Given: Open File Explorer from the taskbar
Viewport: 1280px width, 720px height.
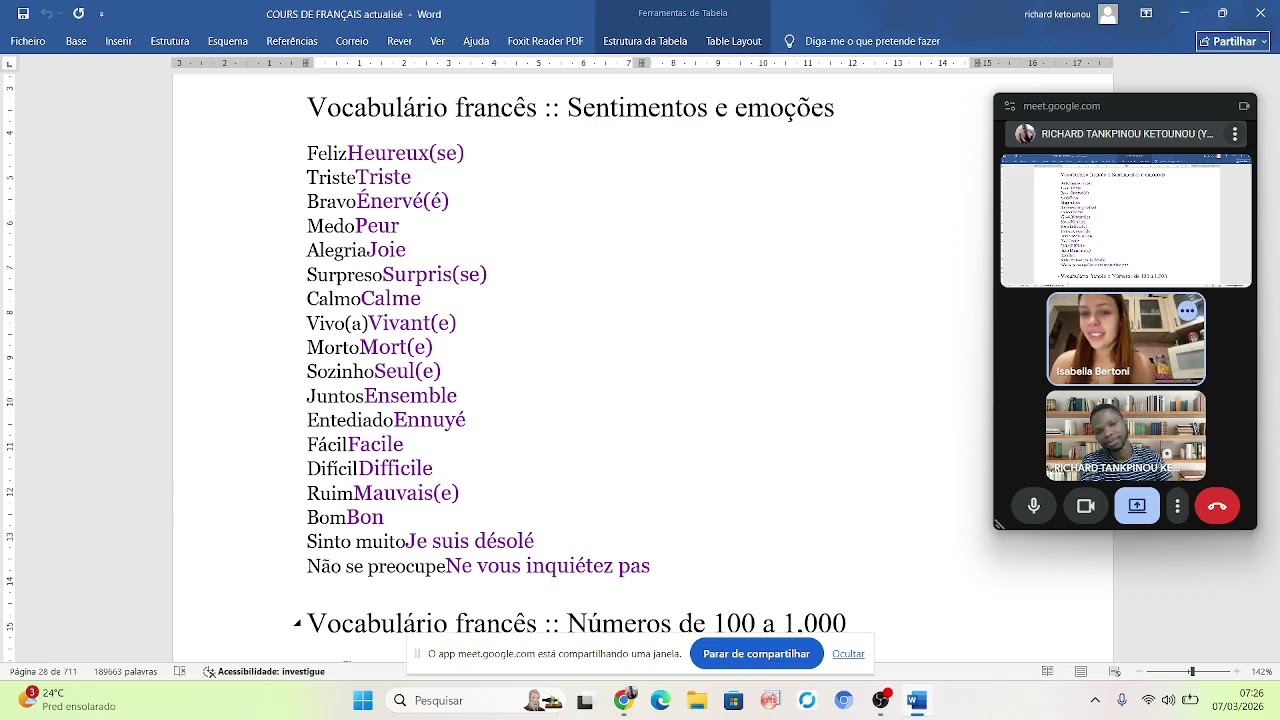Looking at the screenshot, I should tap(696, 701).
